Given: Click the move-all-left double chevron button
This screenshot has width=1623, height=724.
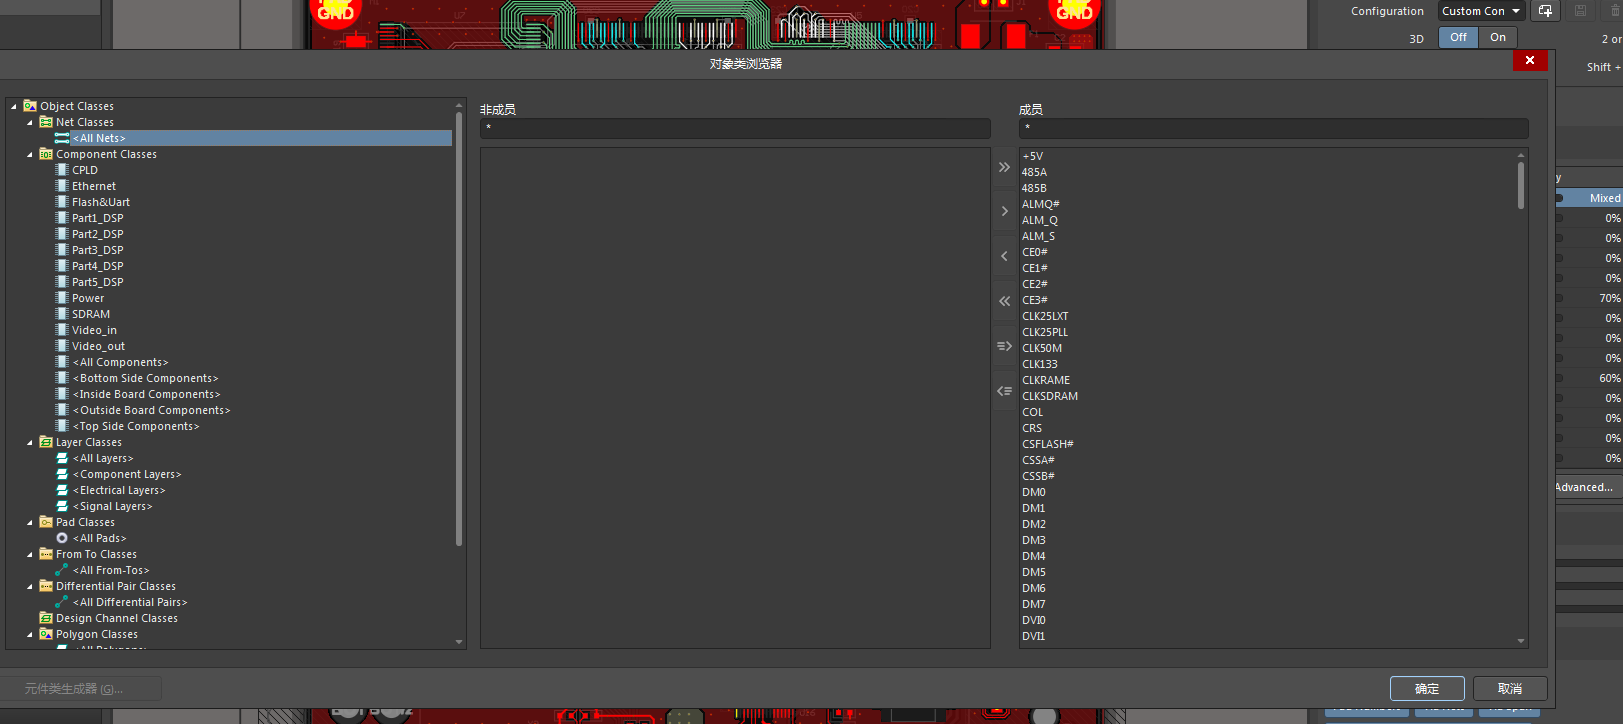Looking at the screenshot, I should tap(1004, 300).
